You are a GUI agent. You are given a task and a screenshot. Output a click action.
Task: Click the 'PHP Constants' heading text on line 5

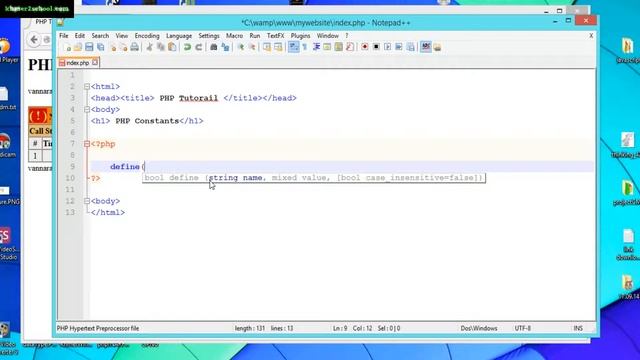pos(147,121)
